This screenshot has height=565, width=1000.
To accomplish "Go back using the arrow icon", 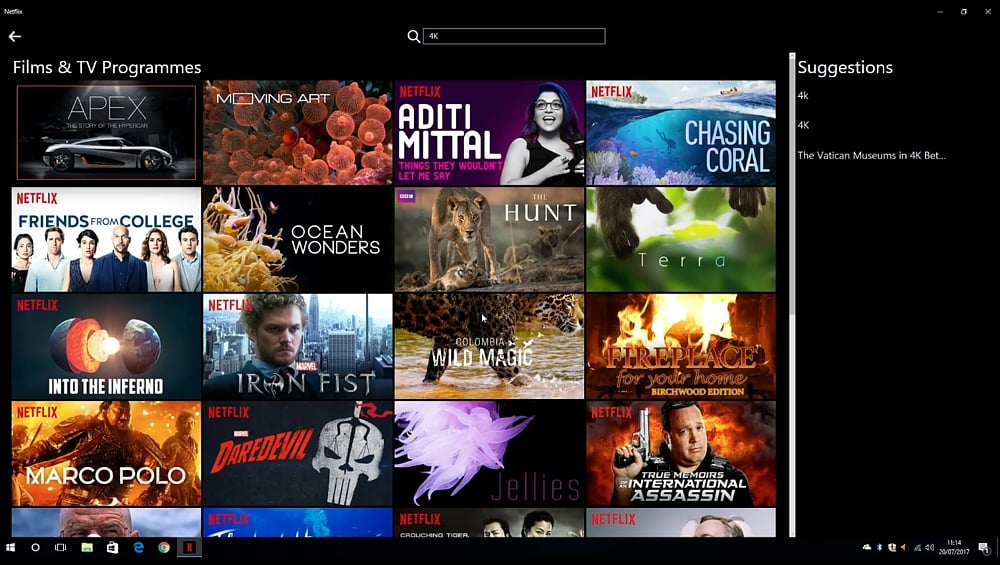I will pyautogui.click(x=15, y=36).
